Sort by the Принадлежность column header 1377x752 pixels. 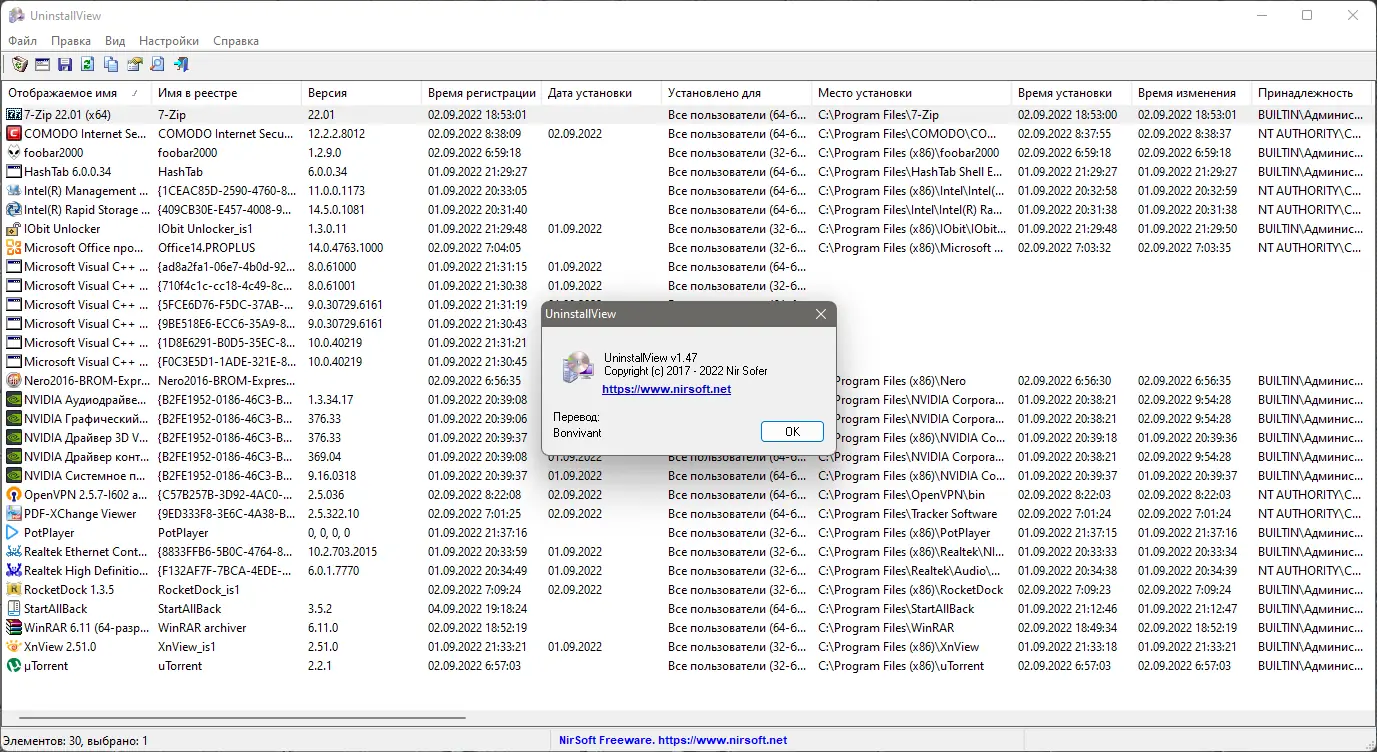[x=1310, y=93]
